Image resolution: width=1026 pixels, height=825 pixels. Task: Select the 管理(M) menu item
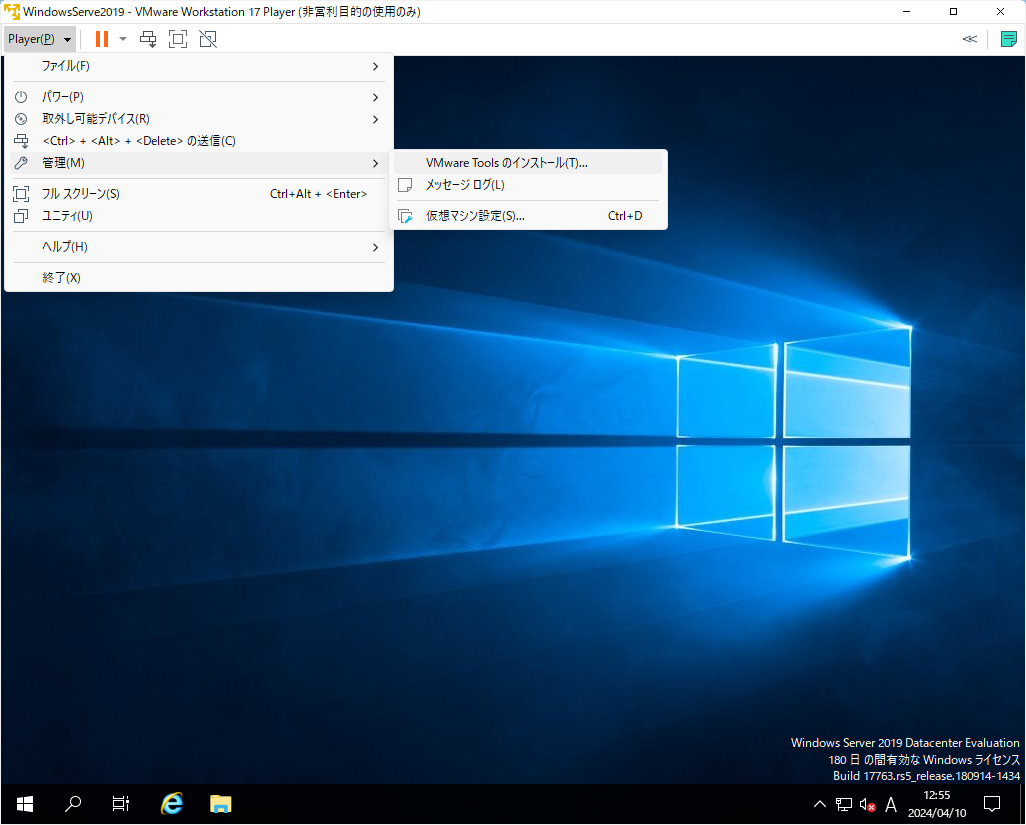pyautogui.click(x=199, y=163)
